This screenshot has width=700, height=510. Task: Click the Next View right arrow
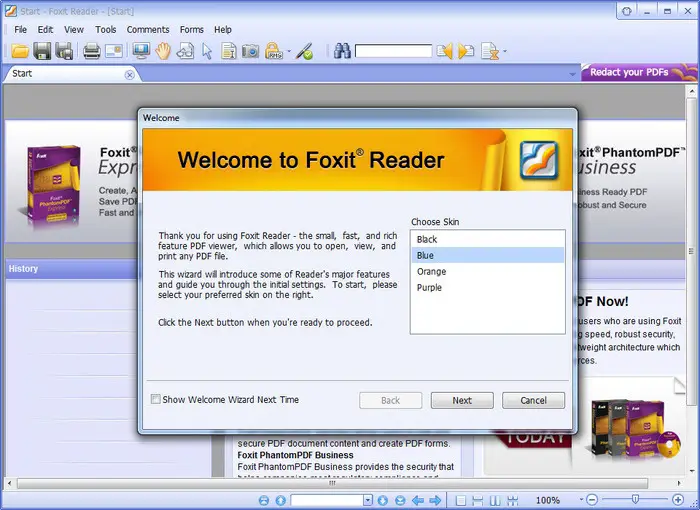435,501
